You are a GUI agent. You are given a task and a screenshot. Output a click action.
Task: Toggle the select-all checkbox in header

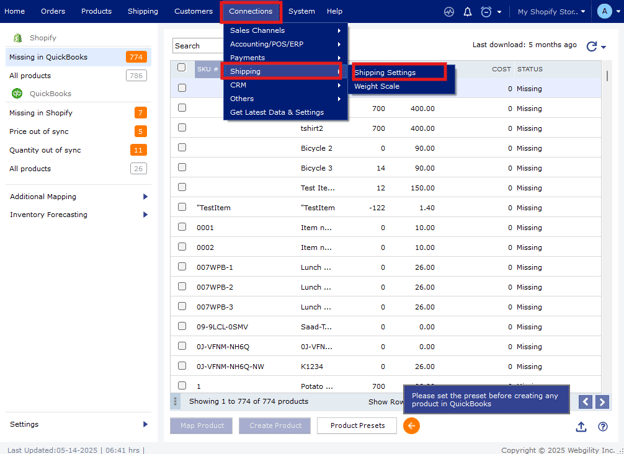[181, 68]
